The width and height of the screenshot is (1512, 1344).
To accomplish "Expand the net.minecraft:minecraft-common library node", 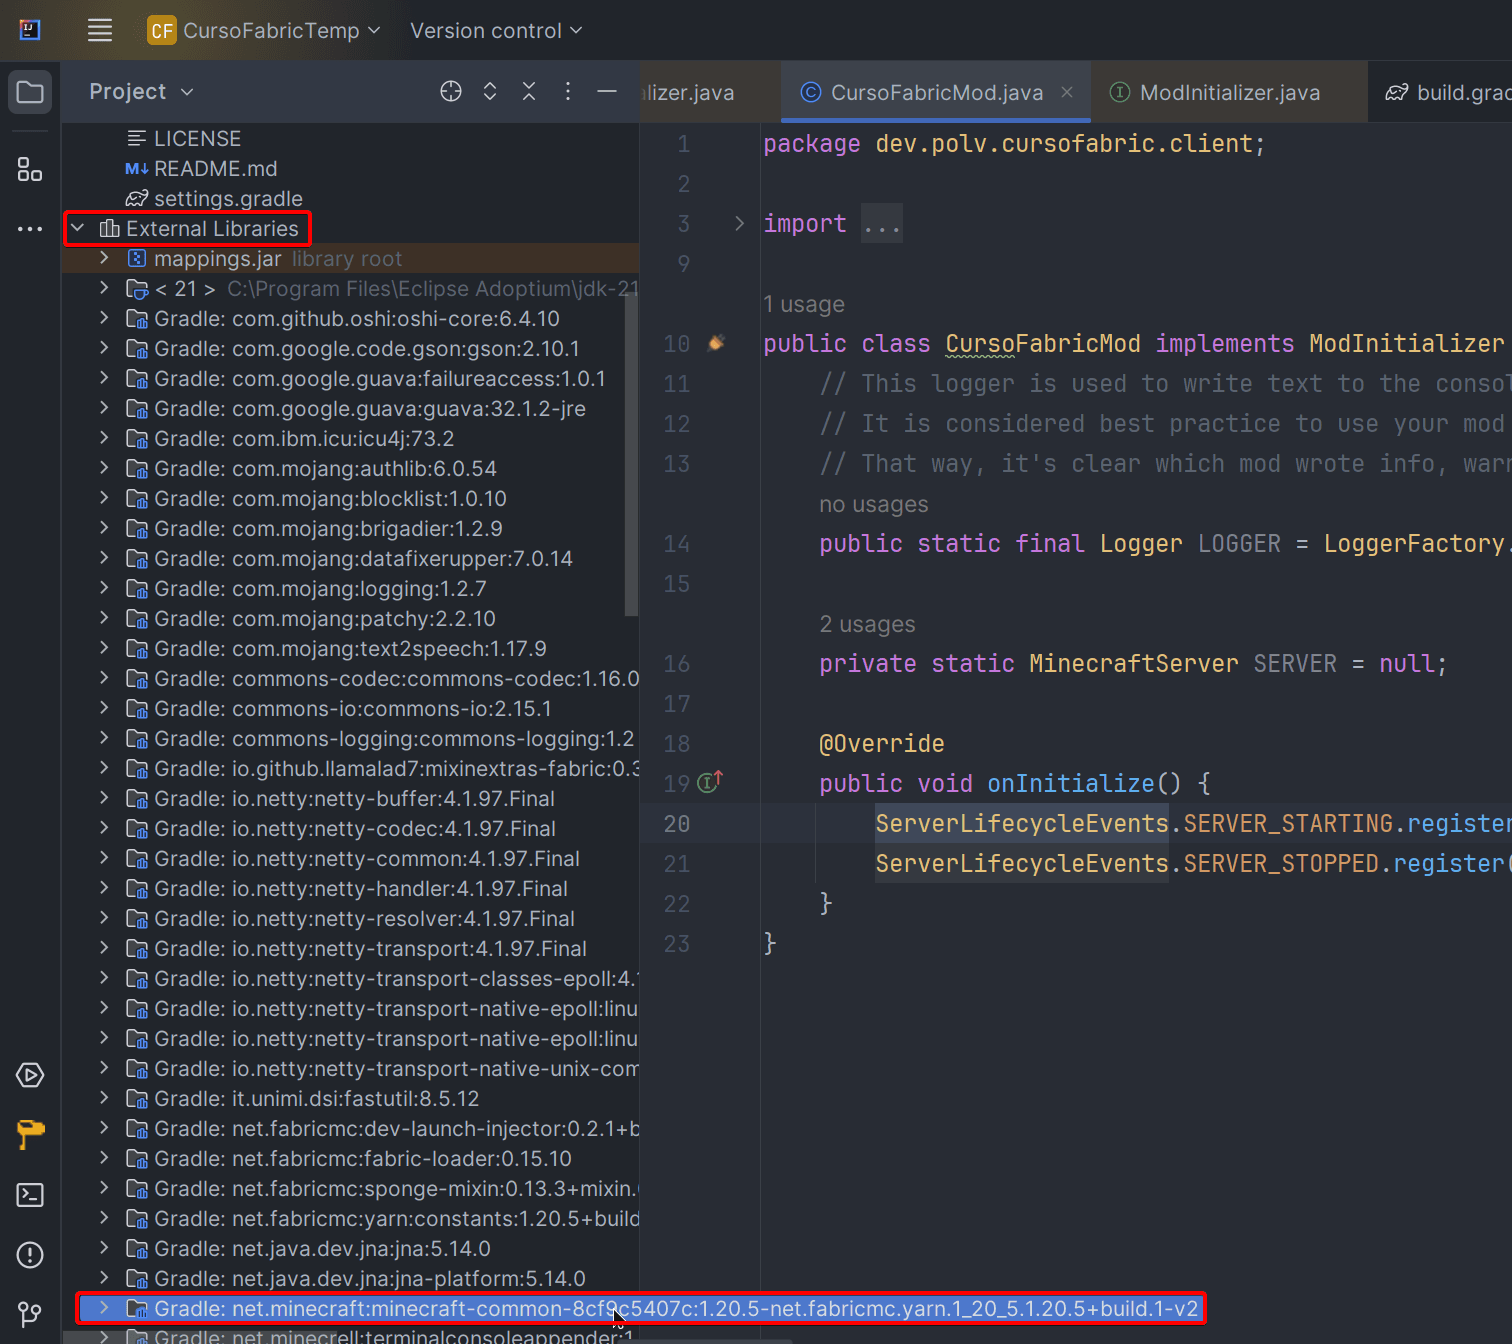I will (x=104, y=1308).
